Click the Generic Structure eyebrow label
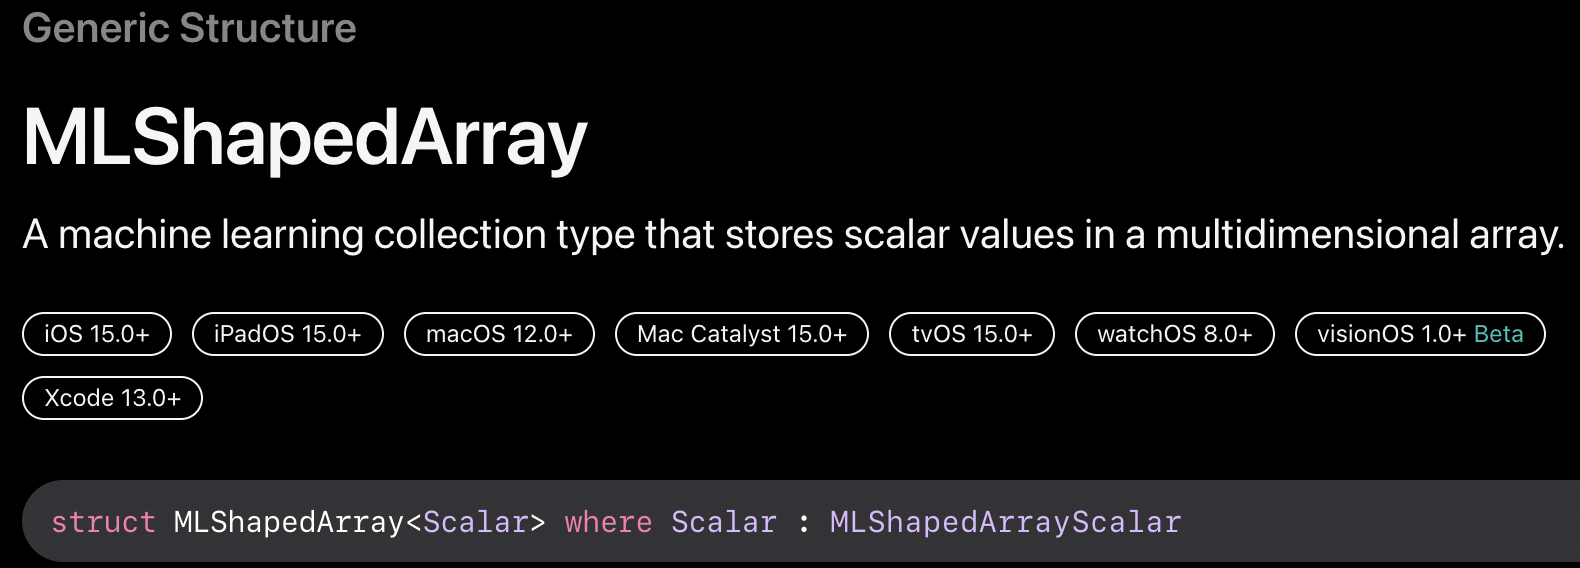This screenshot has height=568, width=1580. (x=189, y=28)
